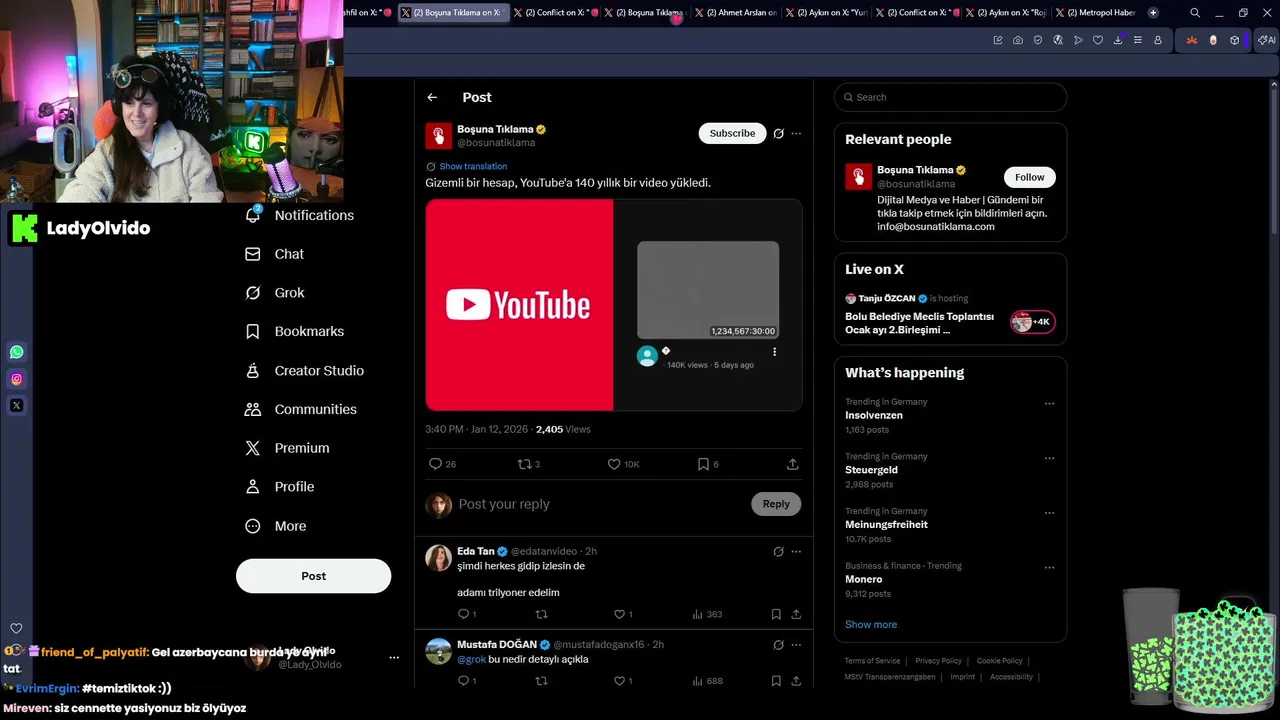Viewport: 1280px width, 720px height.
Task: Expand the More menu in the X sidebar
Action: (276, 526)
